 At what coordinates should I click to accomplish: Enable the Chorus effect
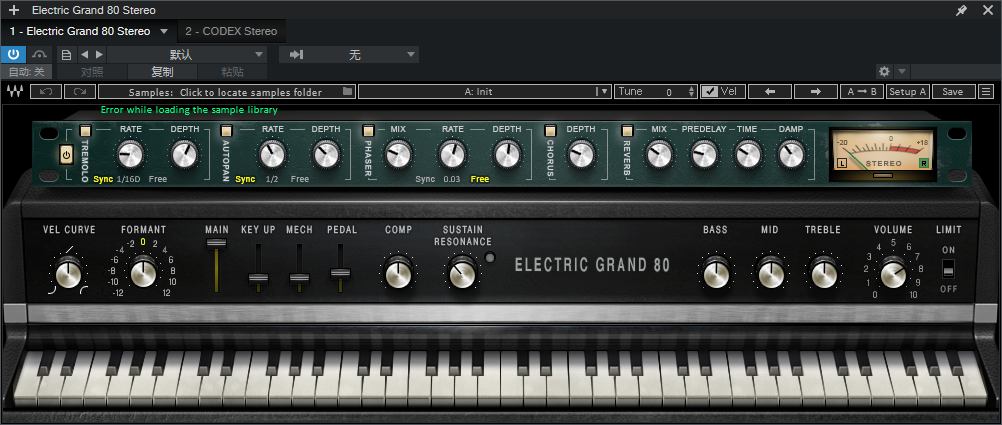click(x=550, y=130)
